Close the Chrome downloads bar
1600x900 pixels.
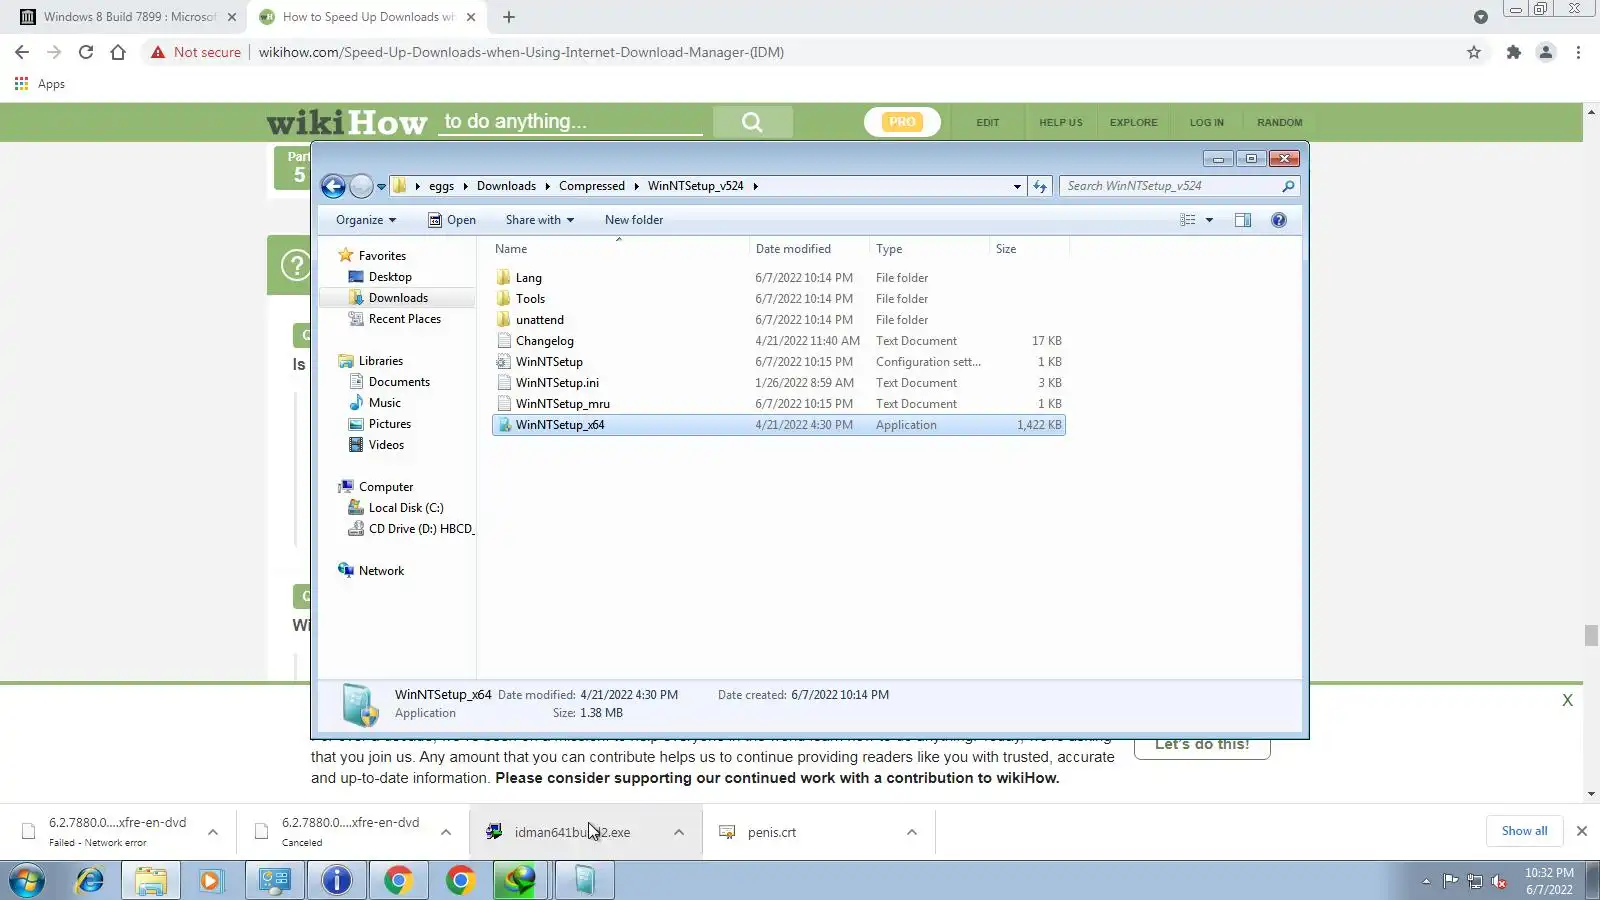pos(1582,831)
